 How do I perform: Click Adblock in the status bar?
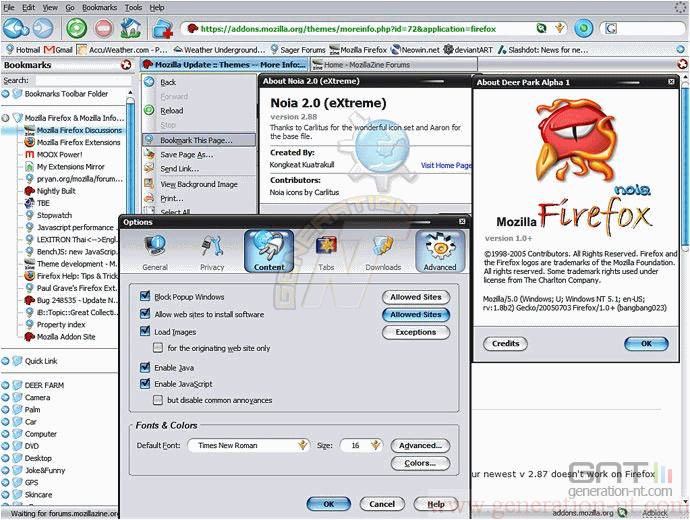pyautogui.click(x=655, y=513)
